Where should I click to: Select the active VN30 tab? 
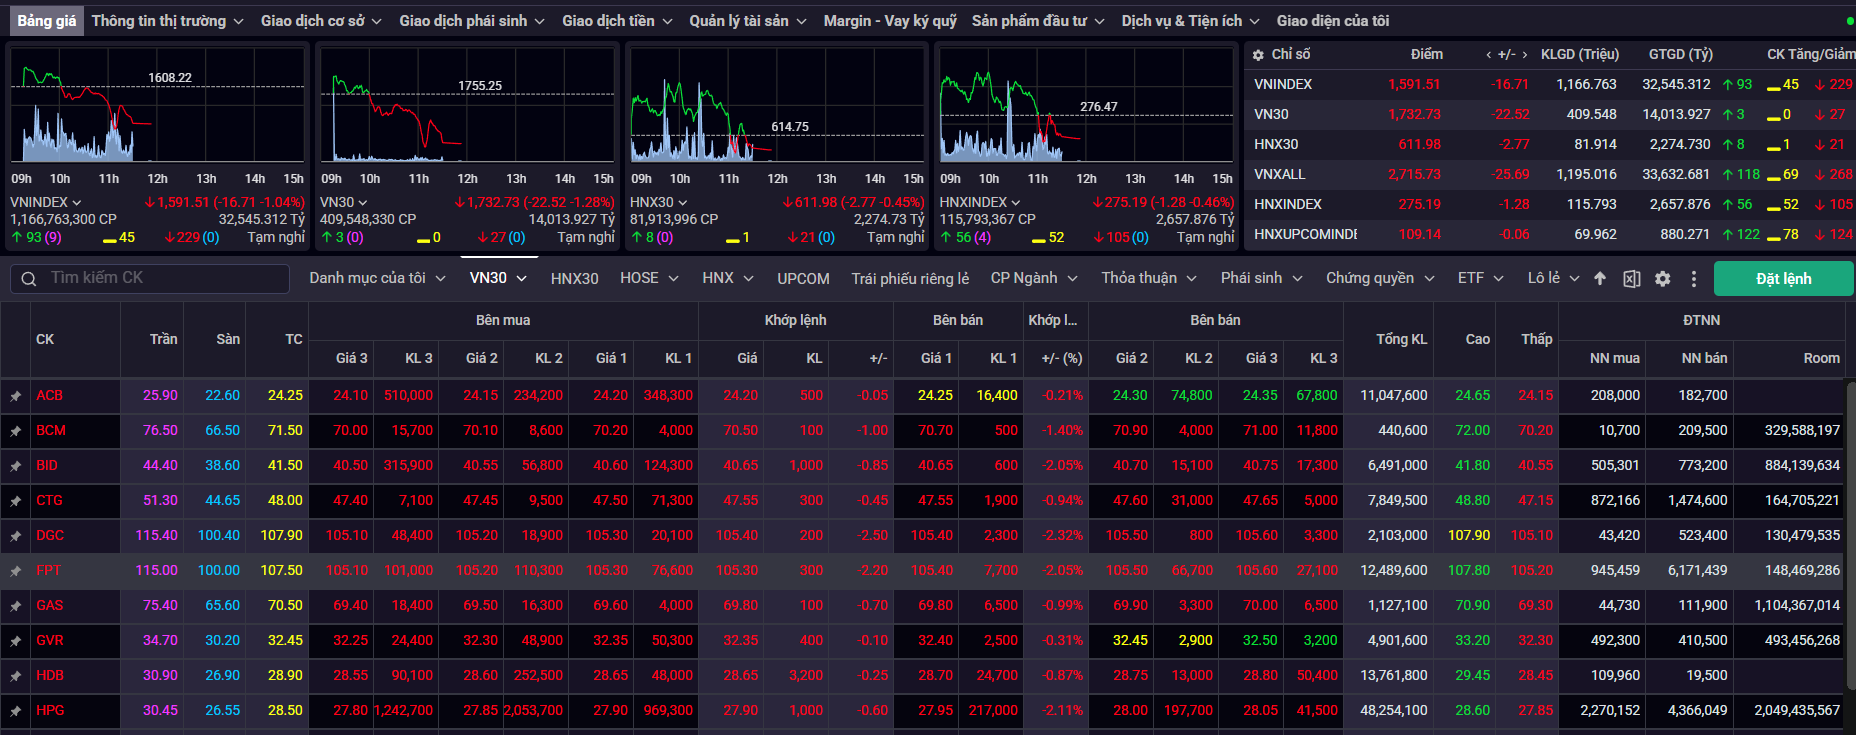498,278
